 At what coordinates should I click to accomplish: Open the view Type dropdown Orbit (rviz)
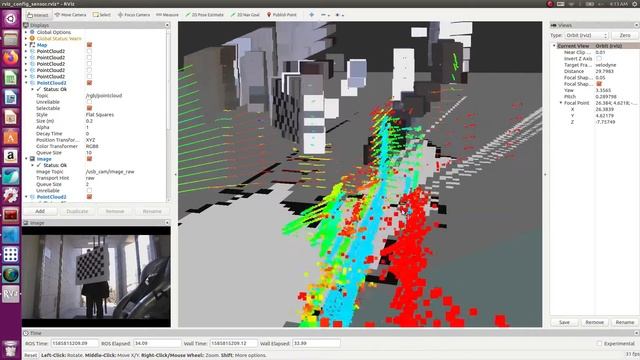click(x=587, y=36)
